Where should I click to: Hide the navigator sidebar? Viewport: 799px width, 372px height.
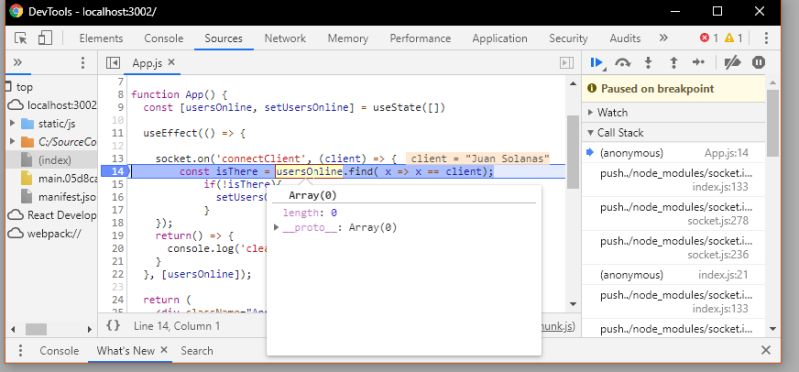tap(113, 63)
